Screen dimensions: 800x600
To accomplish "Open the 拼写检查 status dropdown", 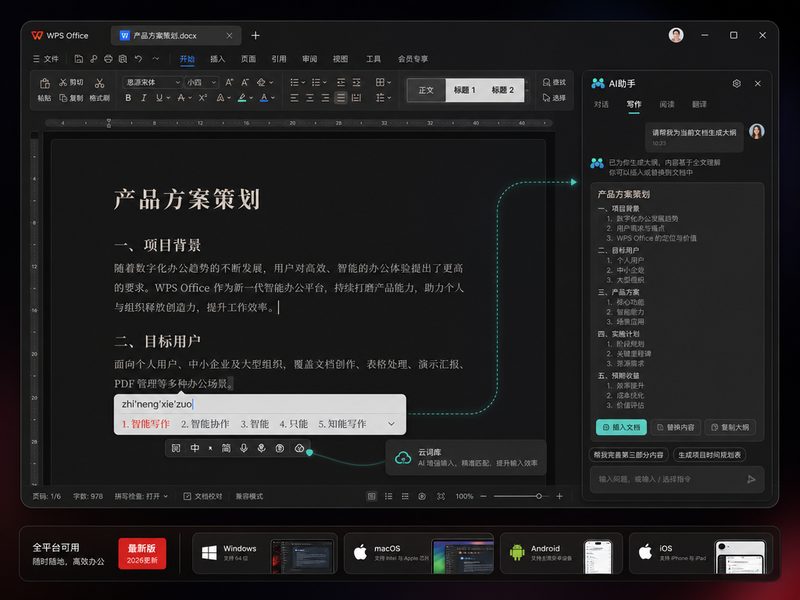I will click(141, 496).
